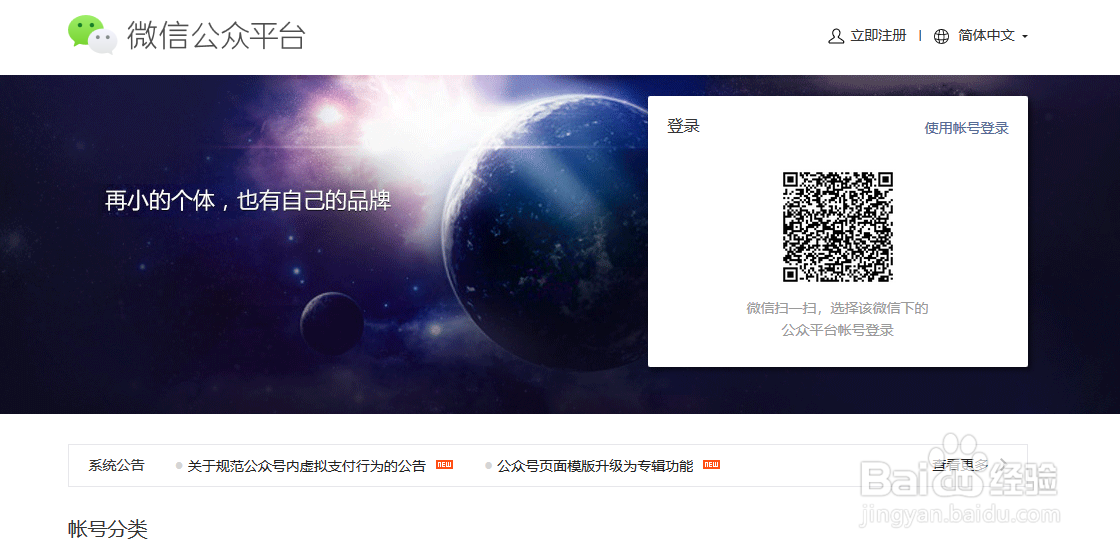The height and width of the screenshot is (553, 1120).
Task: Click the 帐号分类 heading
Action: [x=108, y=529]
